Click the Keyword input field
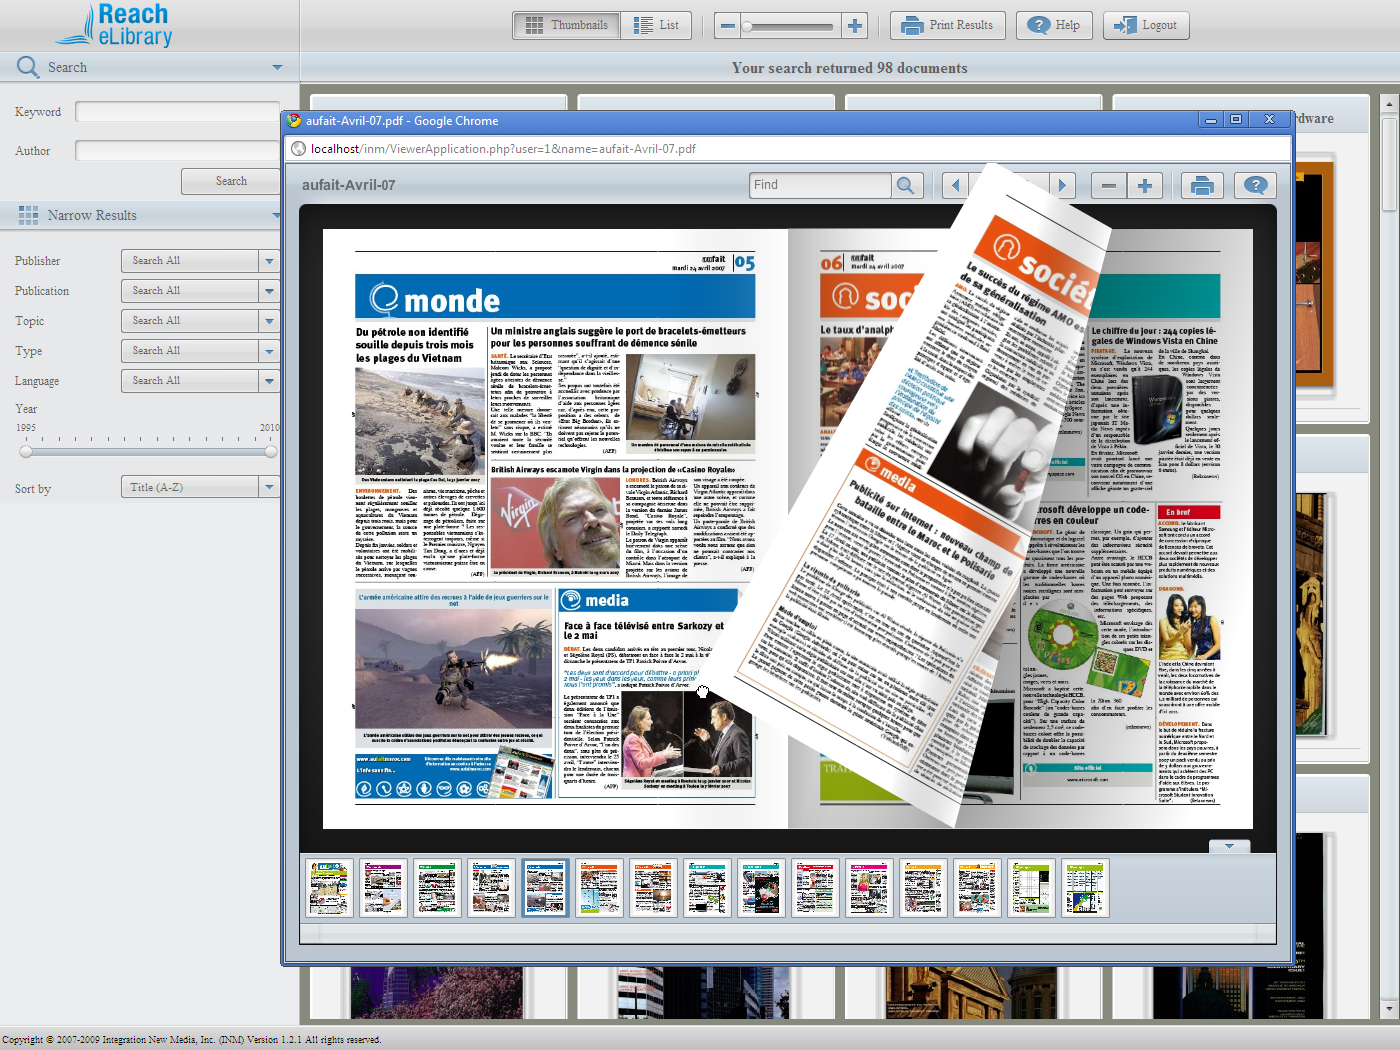This screenshot has width=1400, height=1050. [177, 112]
